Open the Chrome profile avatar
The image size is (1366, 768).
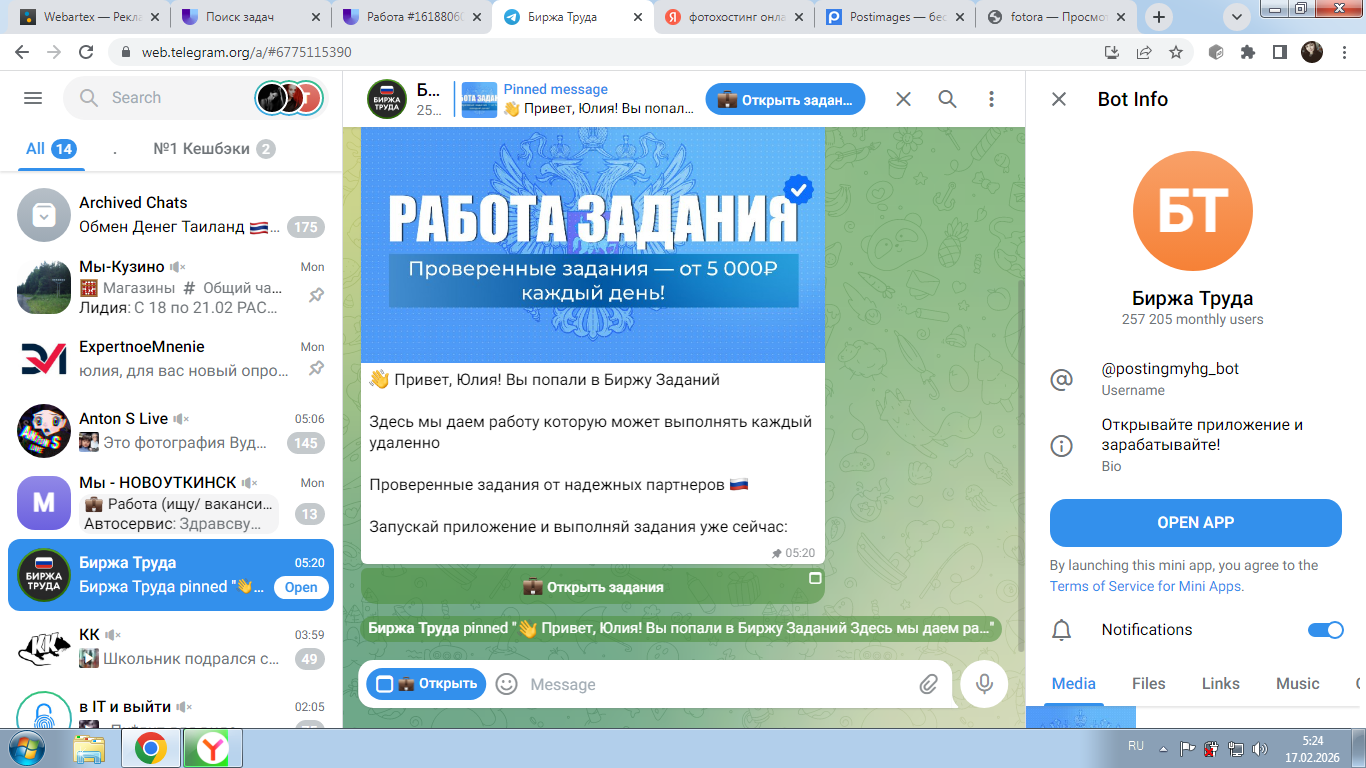(1312, 52)
